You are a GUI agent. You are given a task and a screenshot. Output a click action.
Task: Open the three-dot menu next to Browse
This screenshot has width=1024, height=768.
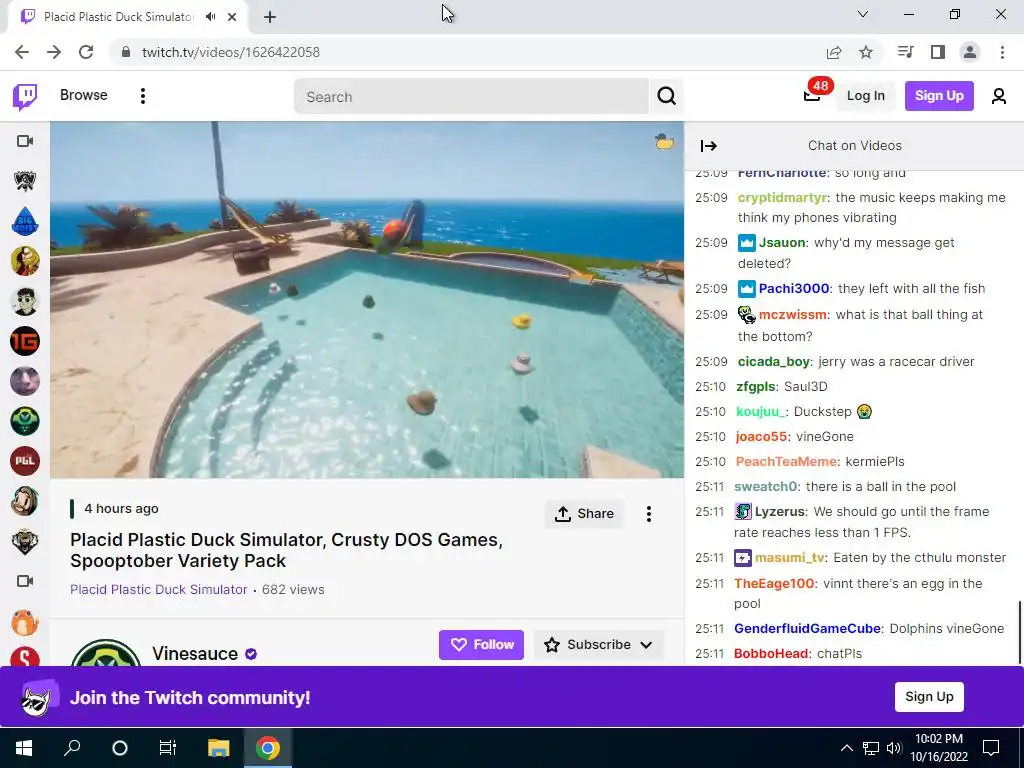pyautogui.click(x=143, y=96)
